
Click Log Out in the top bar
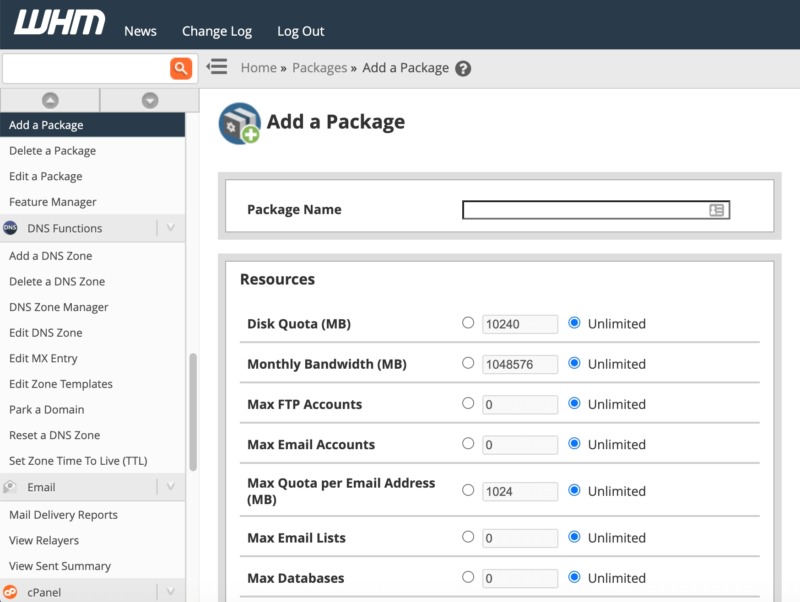300,31
